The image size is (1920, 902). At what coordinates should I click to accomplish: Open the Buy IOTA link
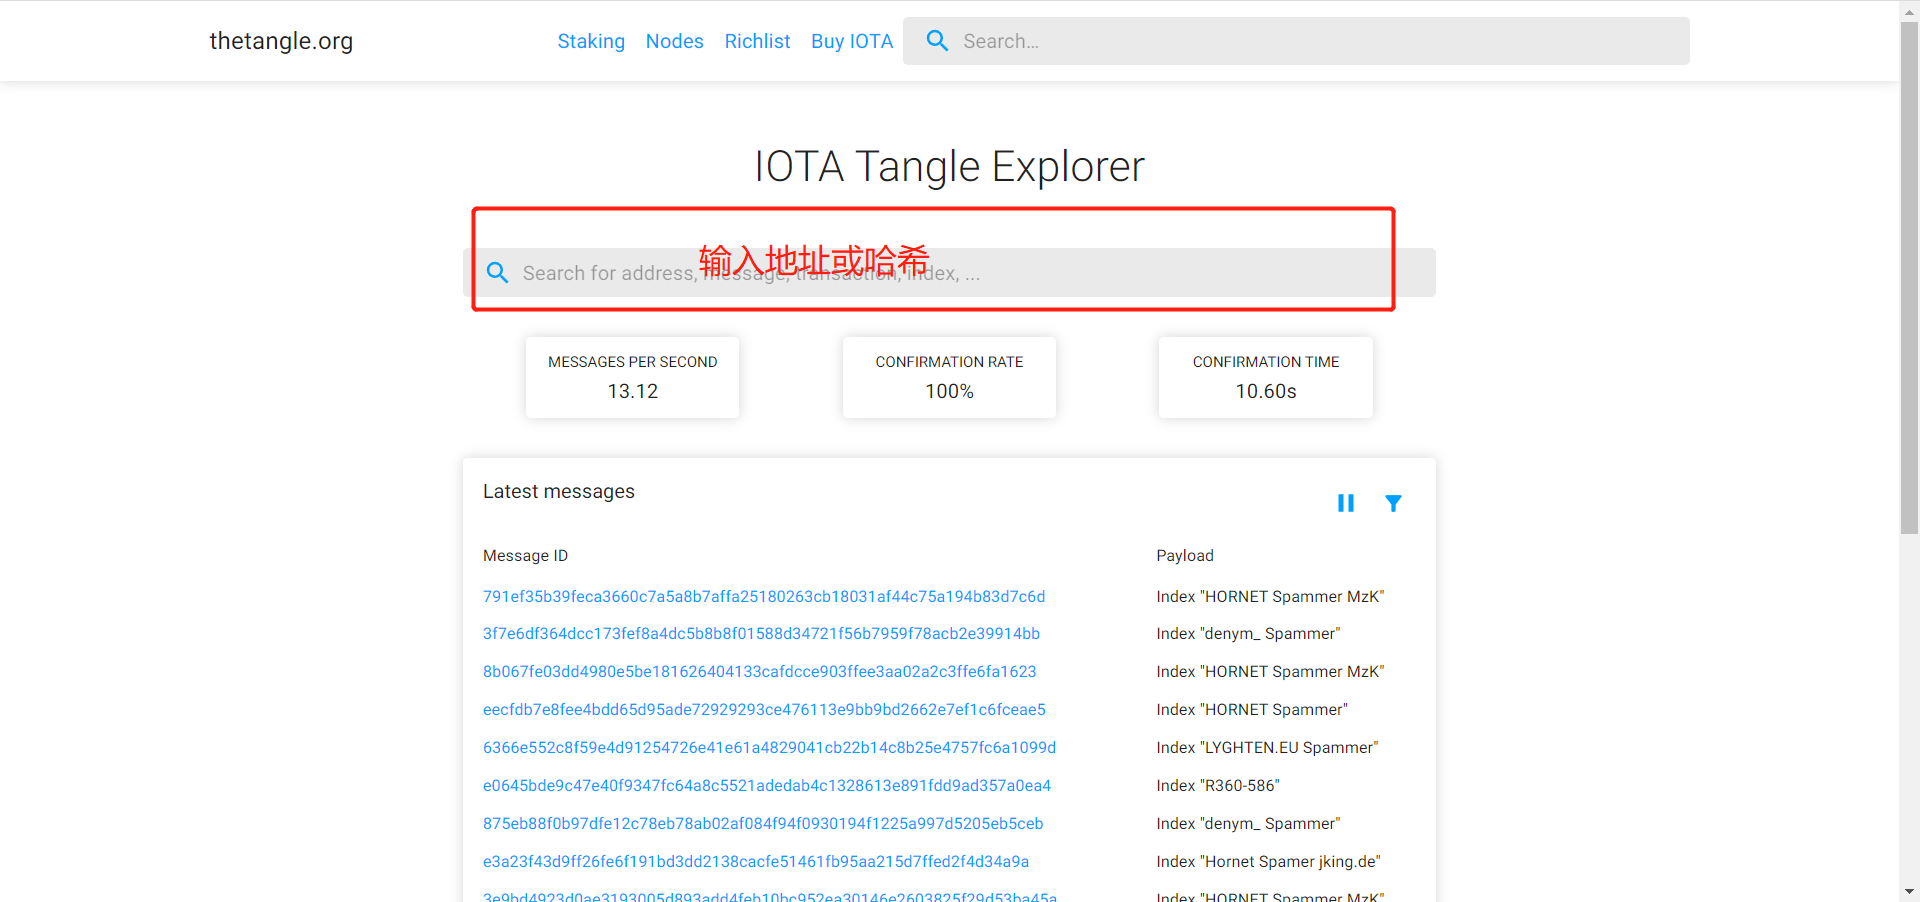pyautogui.click(x=852, y=41)
